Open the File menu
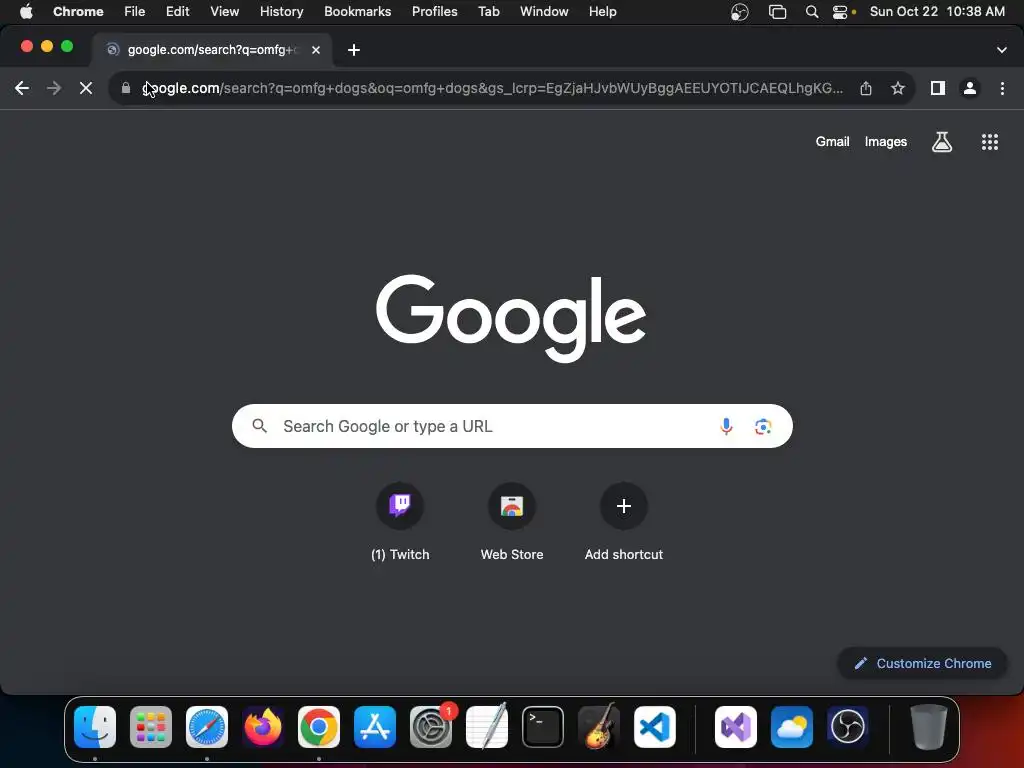 click(x=135, y=11)
